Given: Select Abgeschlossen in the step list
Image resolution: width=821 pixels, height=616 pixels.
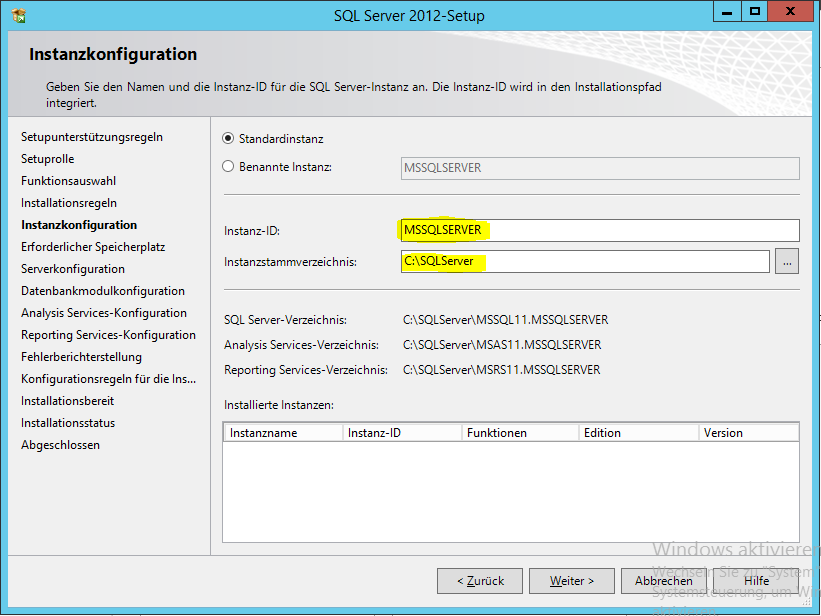Looking at the screenshot, I should click(x=60, y=445).
